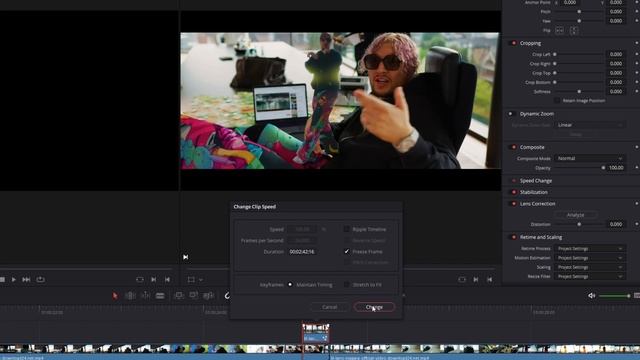
Task: Open the Retime Process dropdown
Action: (589, 248)
